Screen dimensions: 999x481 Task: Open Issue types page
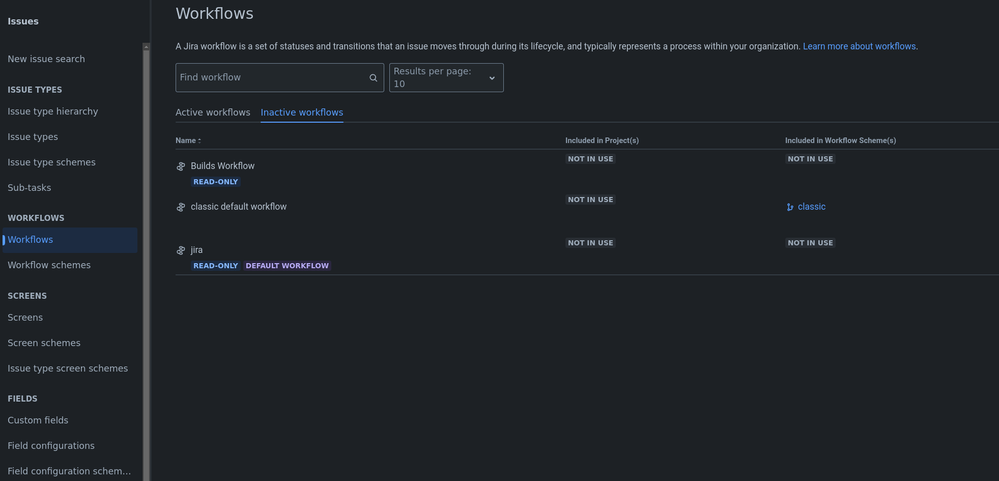[33, 137]
